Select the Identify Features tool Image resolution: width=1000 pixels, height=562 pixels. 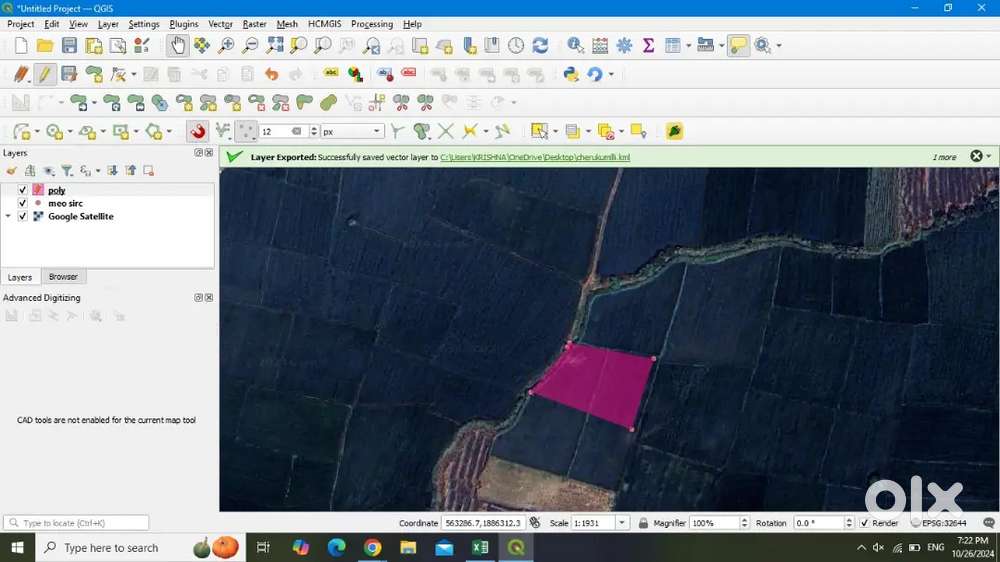(575, 45)
